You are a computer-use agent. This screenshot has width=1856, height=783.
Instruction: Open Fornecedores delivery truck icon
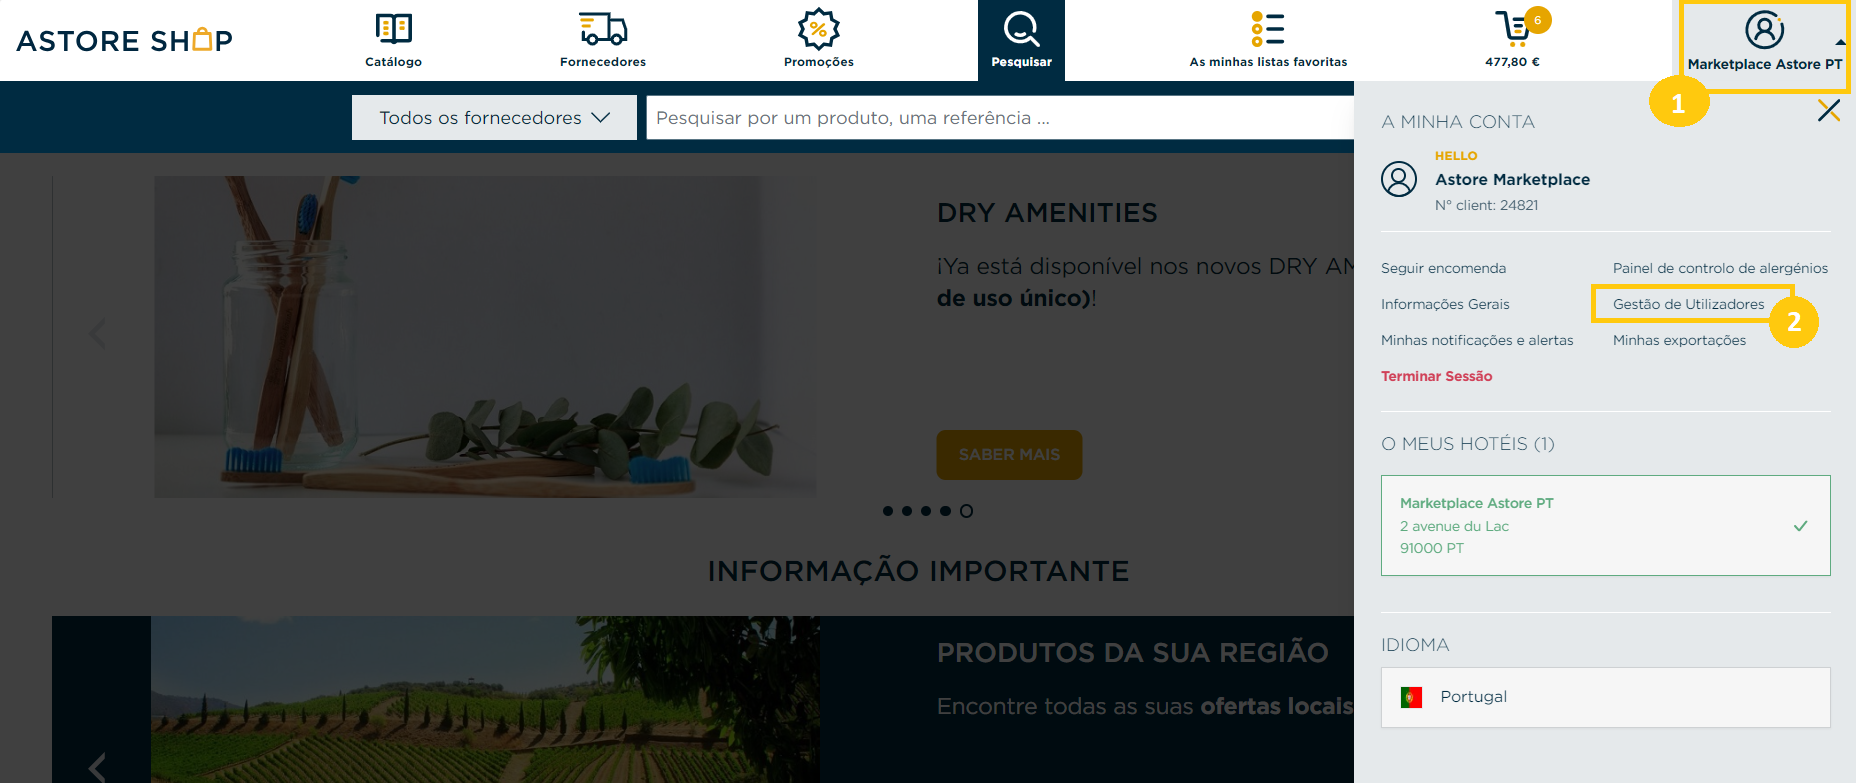point(603,29)
